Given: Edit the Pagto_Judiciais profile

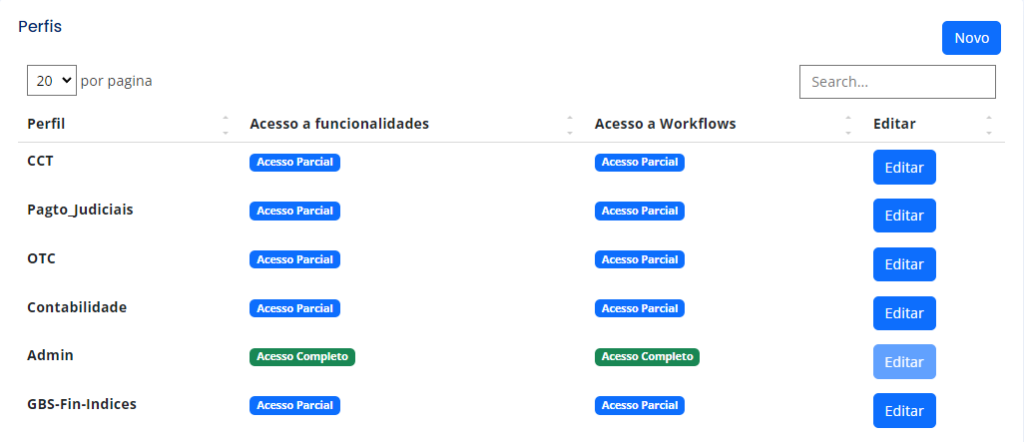Looking at the screenshot, I should tap(904, 215).
